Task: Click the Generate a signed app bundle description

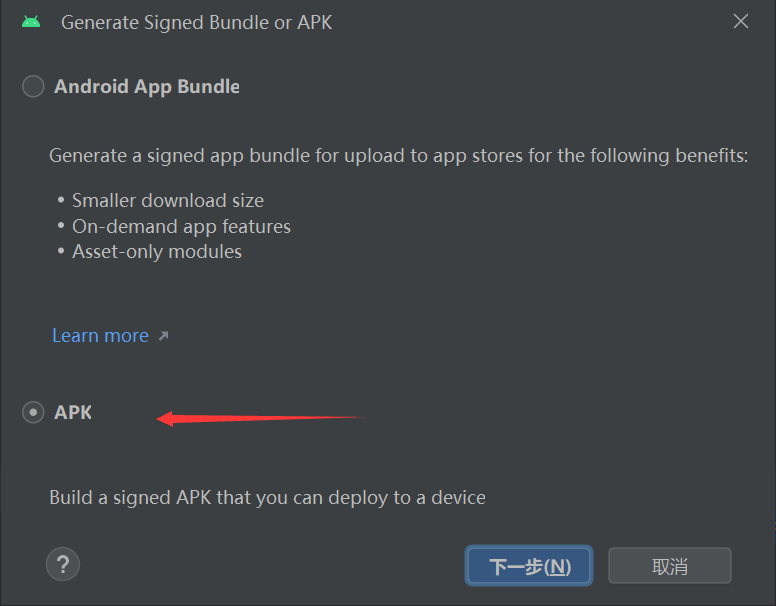Action: (398, 156)
